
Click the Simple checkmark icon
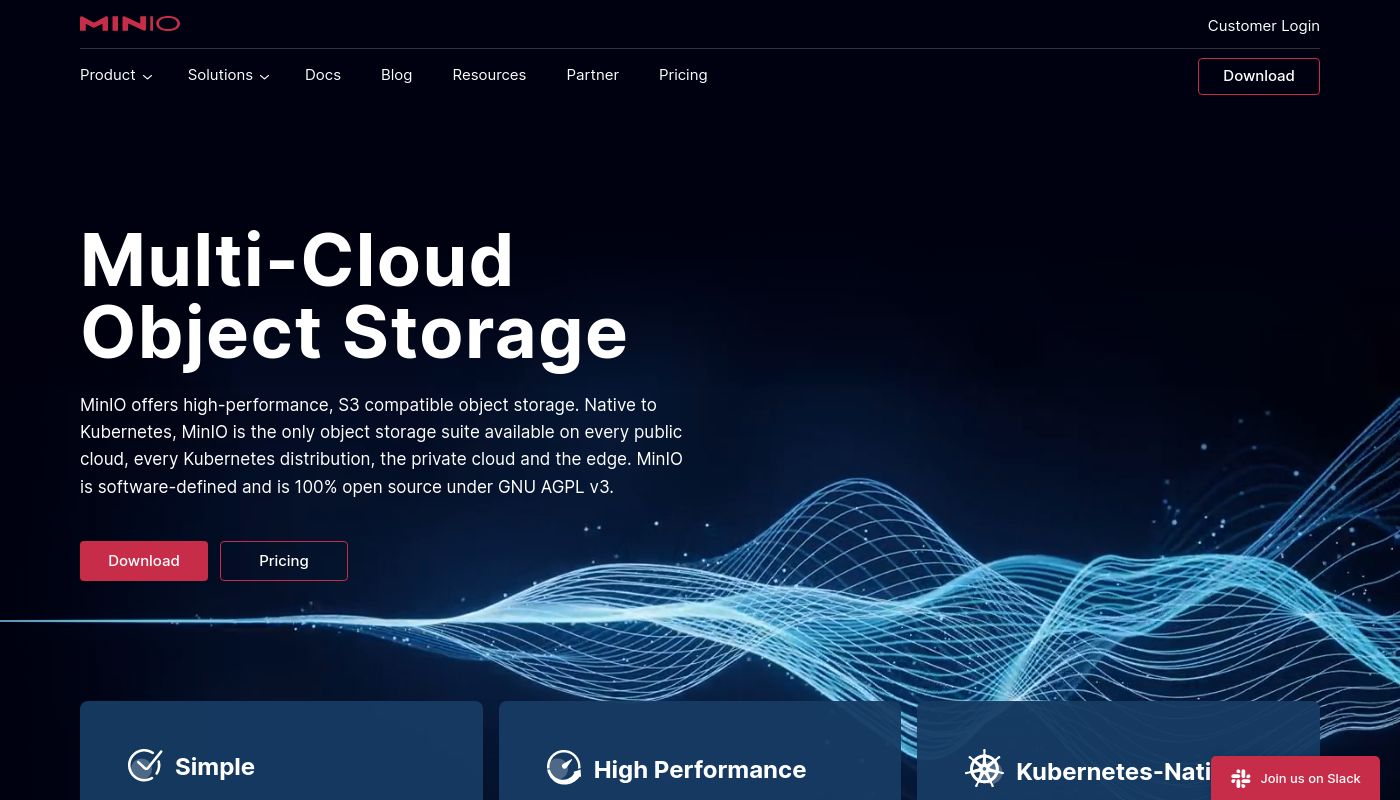point(145,765)
